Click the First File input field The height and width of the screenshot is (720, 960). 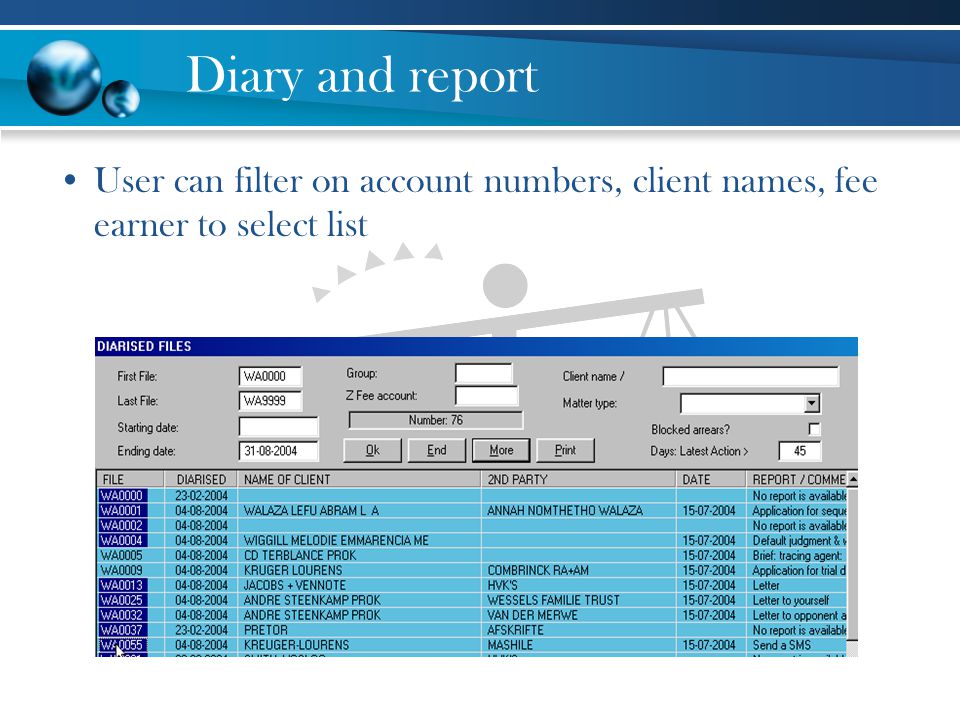pos(270,376)
